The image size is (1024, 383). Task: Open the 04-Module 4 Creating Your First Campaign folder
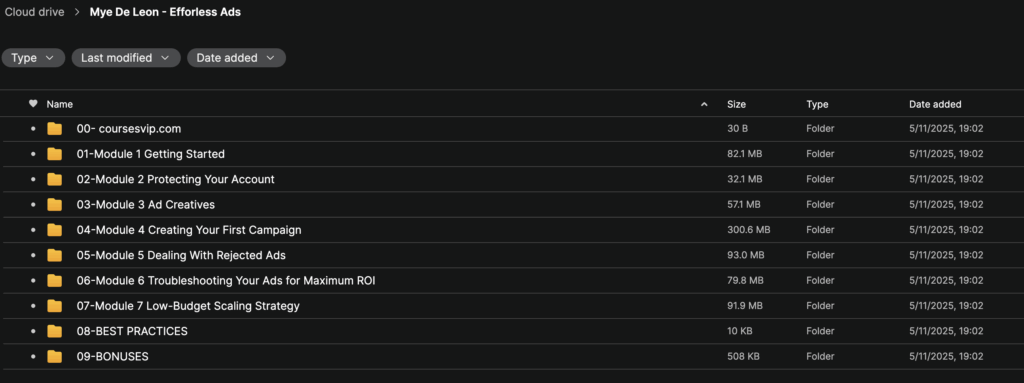coord(189,230)
